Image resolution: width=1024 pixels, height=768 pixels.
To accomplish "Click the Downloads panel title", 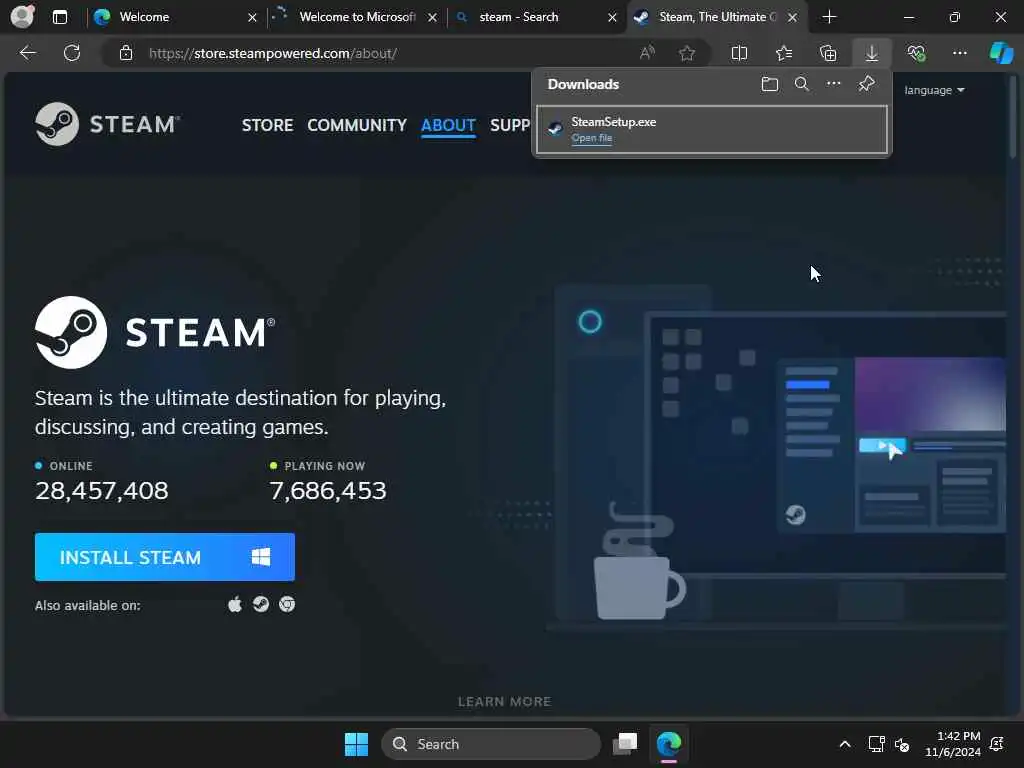I will (583, 84).
